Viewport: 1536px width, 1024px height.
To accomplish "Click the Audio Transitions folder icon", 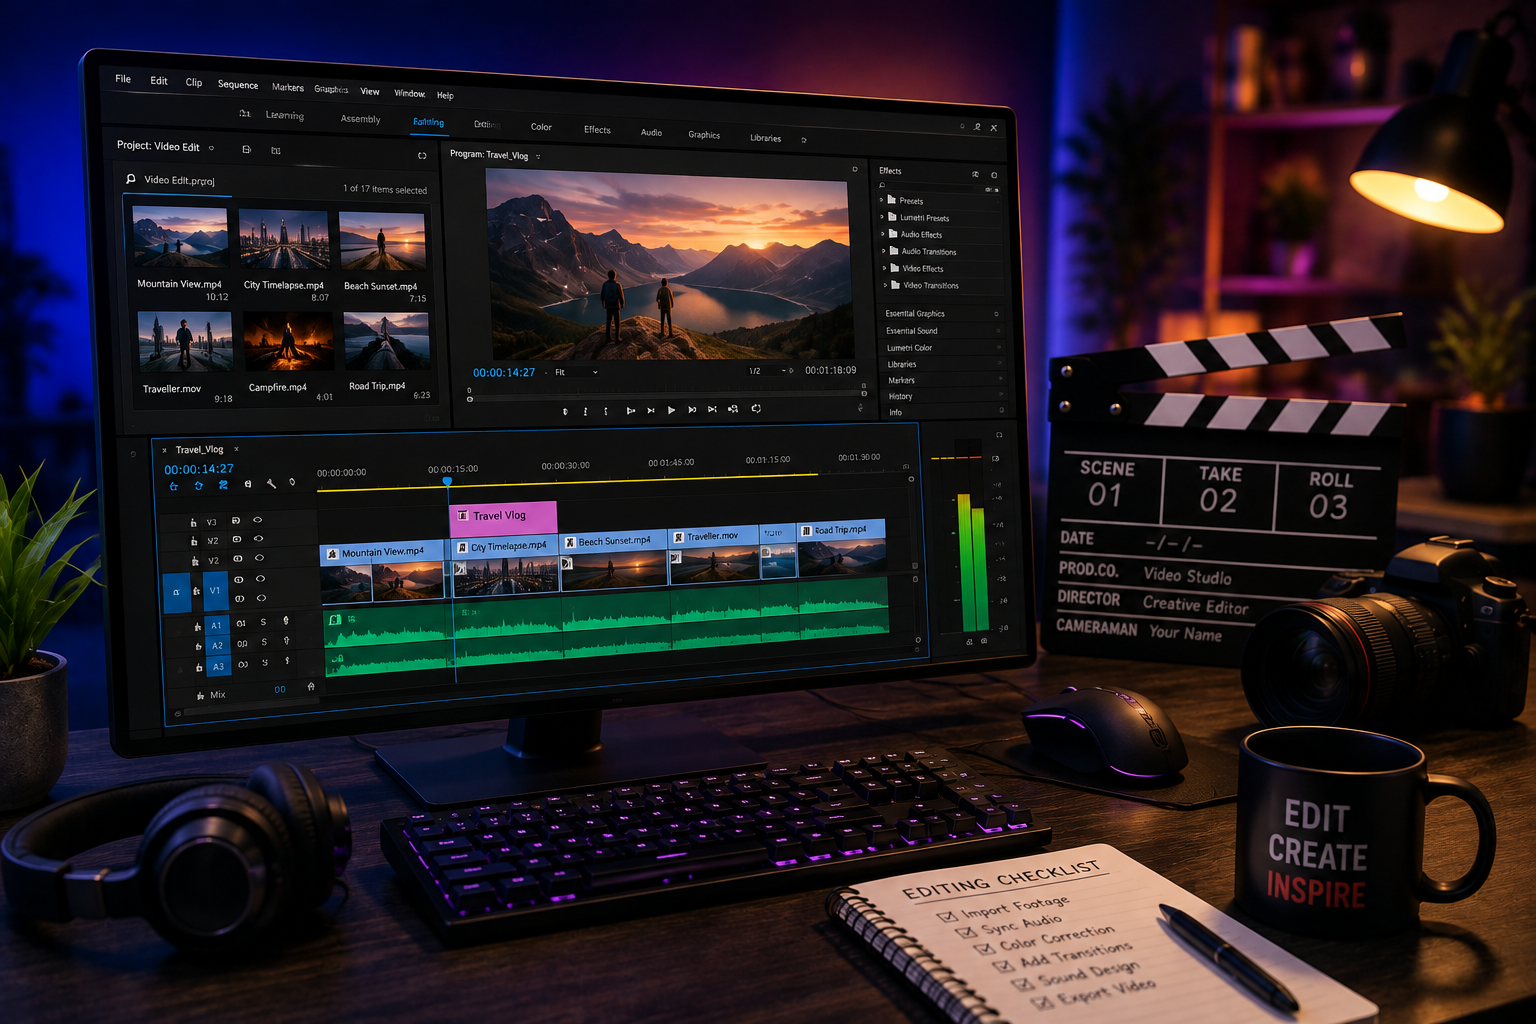I will [x=893, y=251].
